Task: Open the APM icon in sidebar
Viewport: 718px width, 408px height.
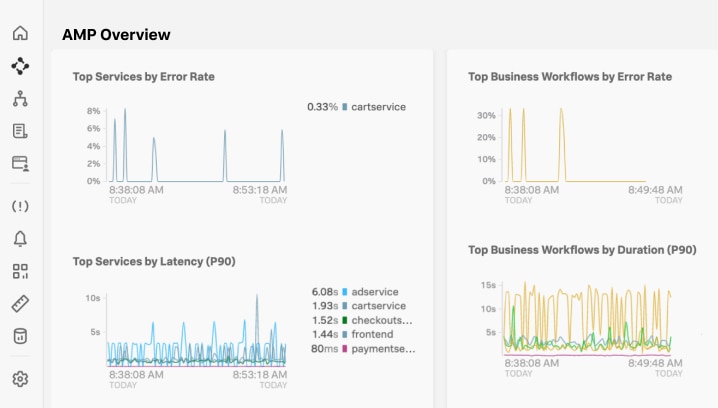Action: (20, 66)
